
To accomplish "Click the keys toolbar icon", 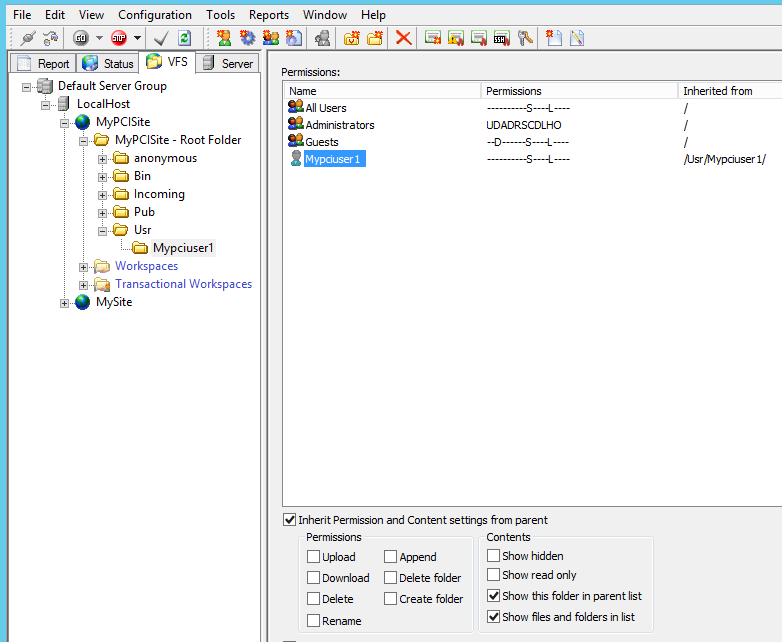I will pyautogui.click(x=523, y=38).
